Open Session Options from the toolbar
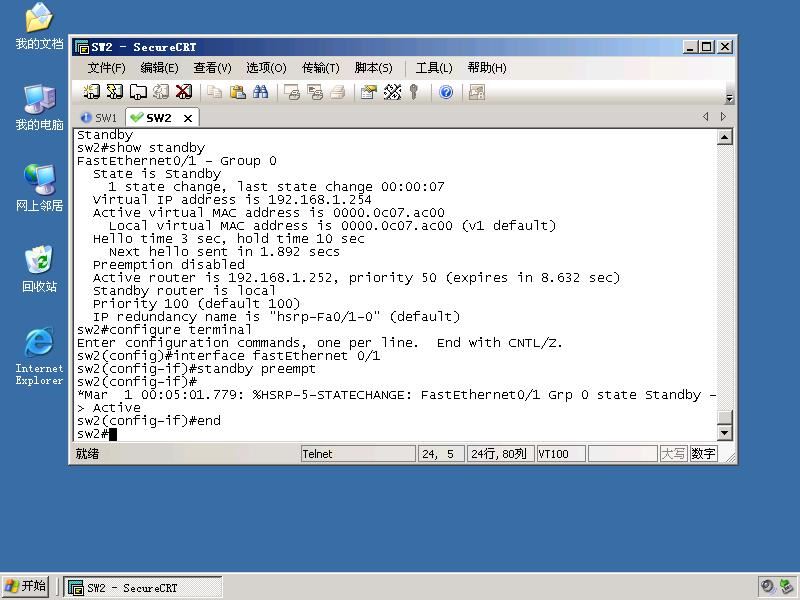This screenshot has width=800, height=600. click(x=368, y=92)
